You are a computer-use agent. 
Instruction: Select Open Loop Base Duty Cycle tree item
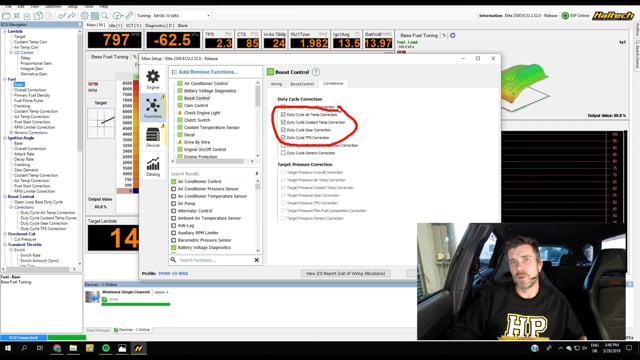click(38, 202)
